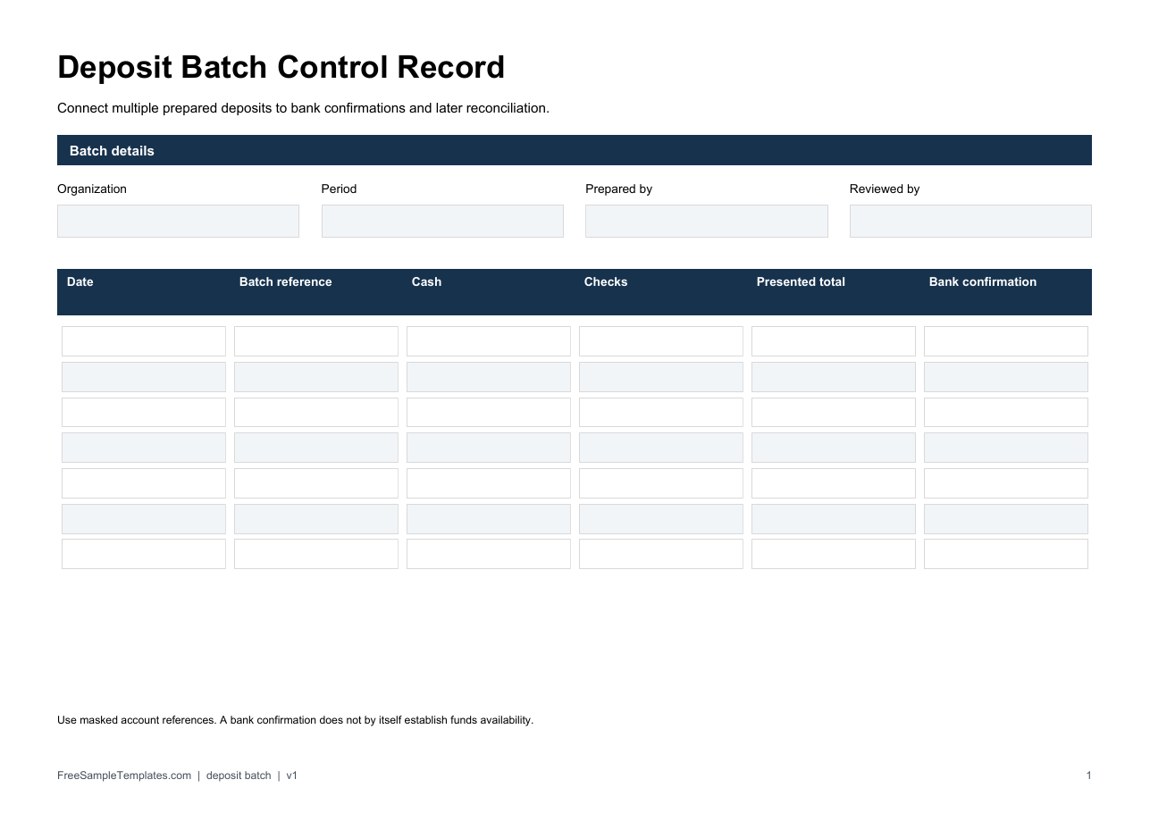Click the Date cell in fourth table row

tap(144, 447)
